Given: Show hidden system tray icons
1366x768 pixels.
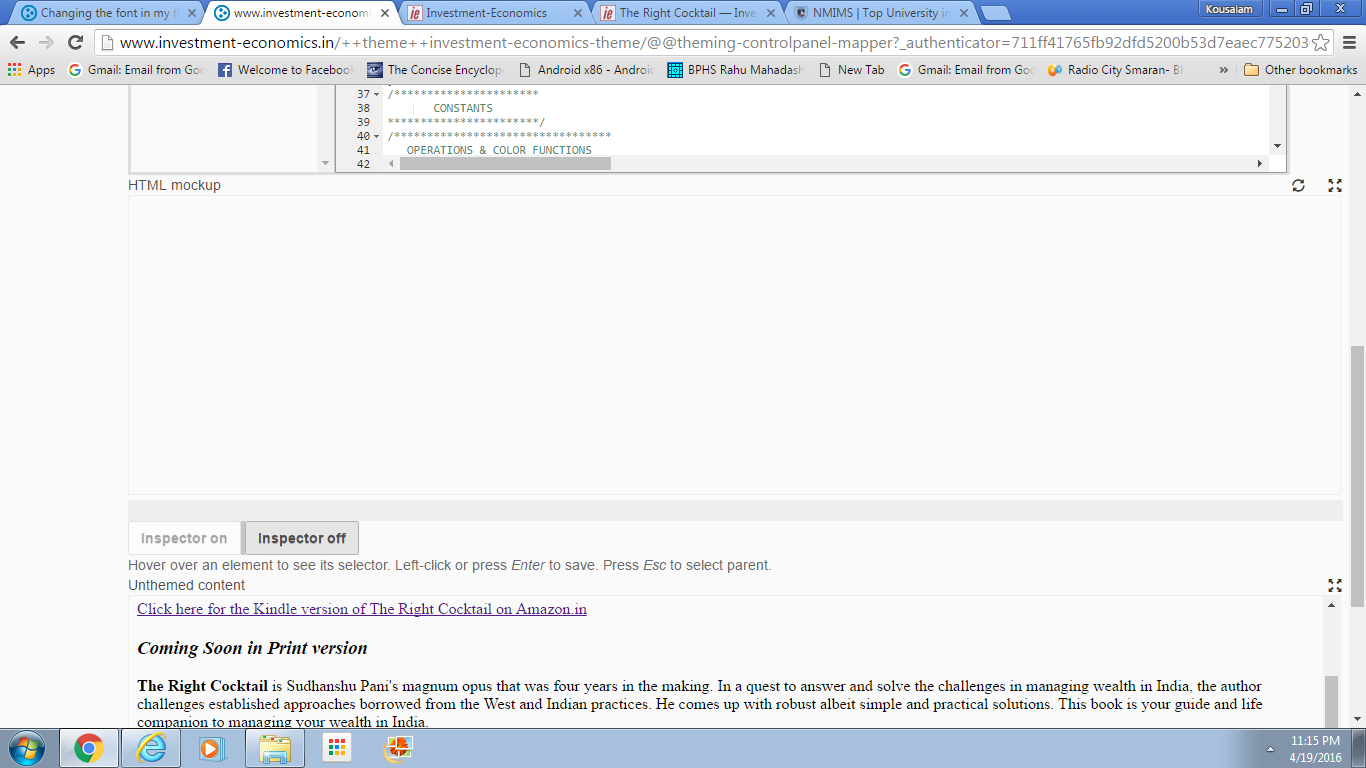Looking at the screenshot, I should (1270, 748).
